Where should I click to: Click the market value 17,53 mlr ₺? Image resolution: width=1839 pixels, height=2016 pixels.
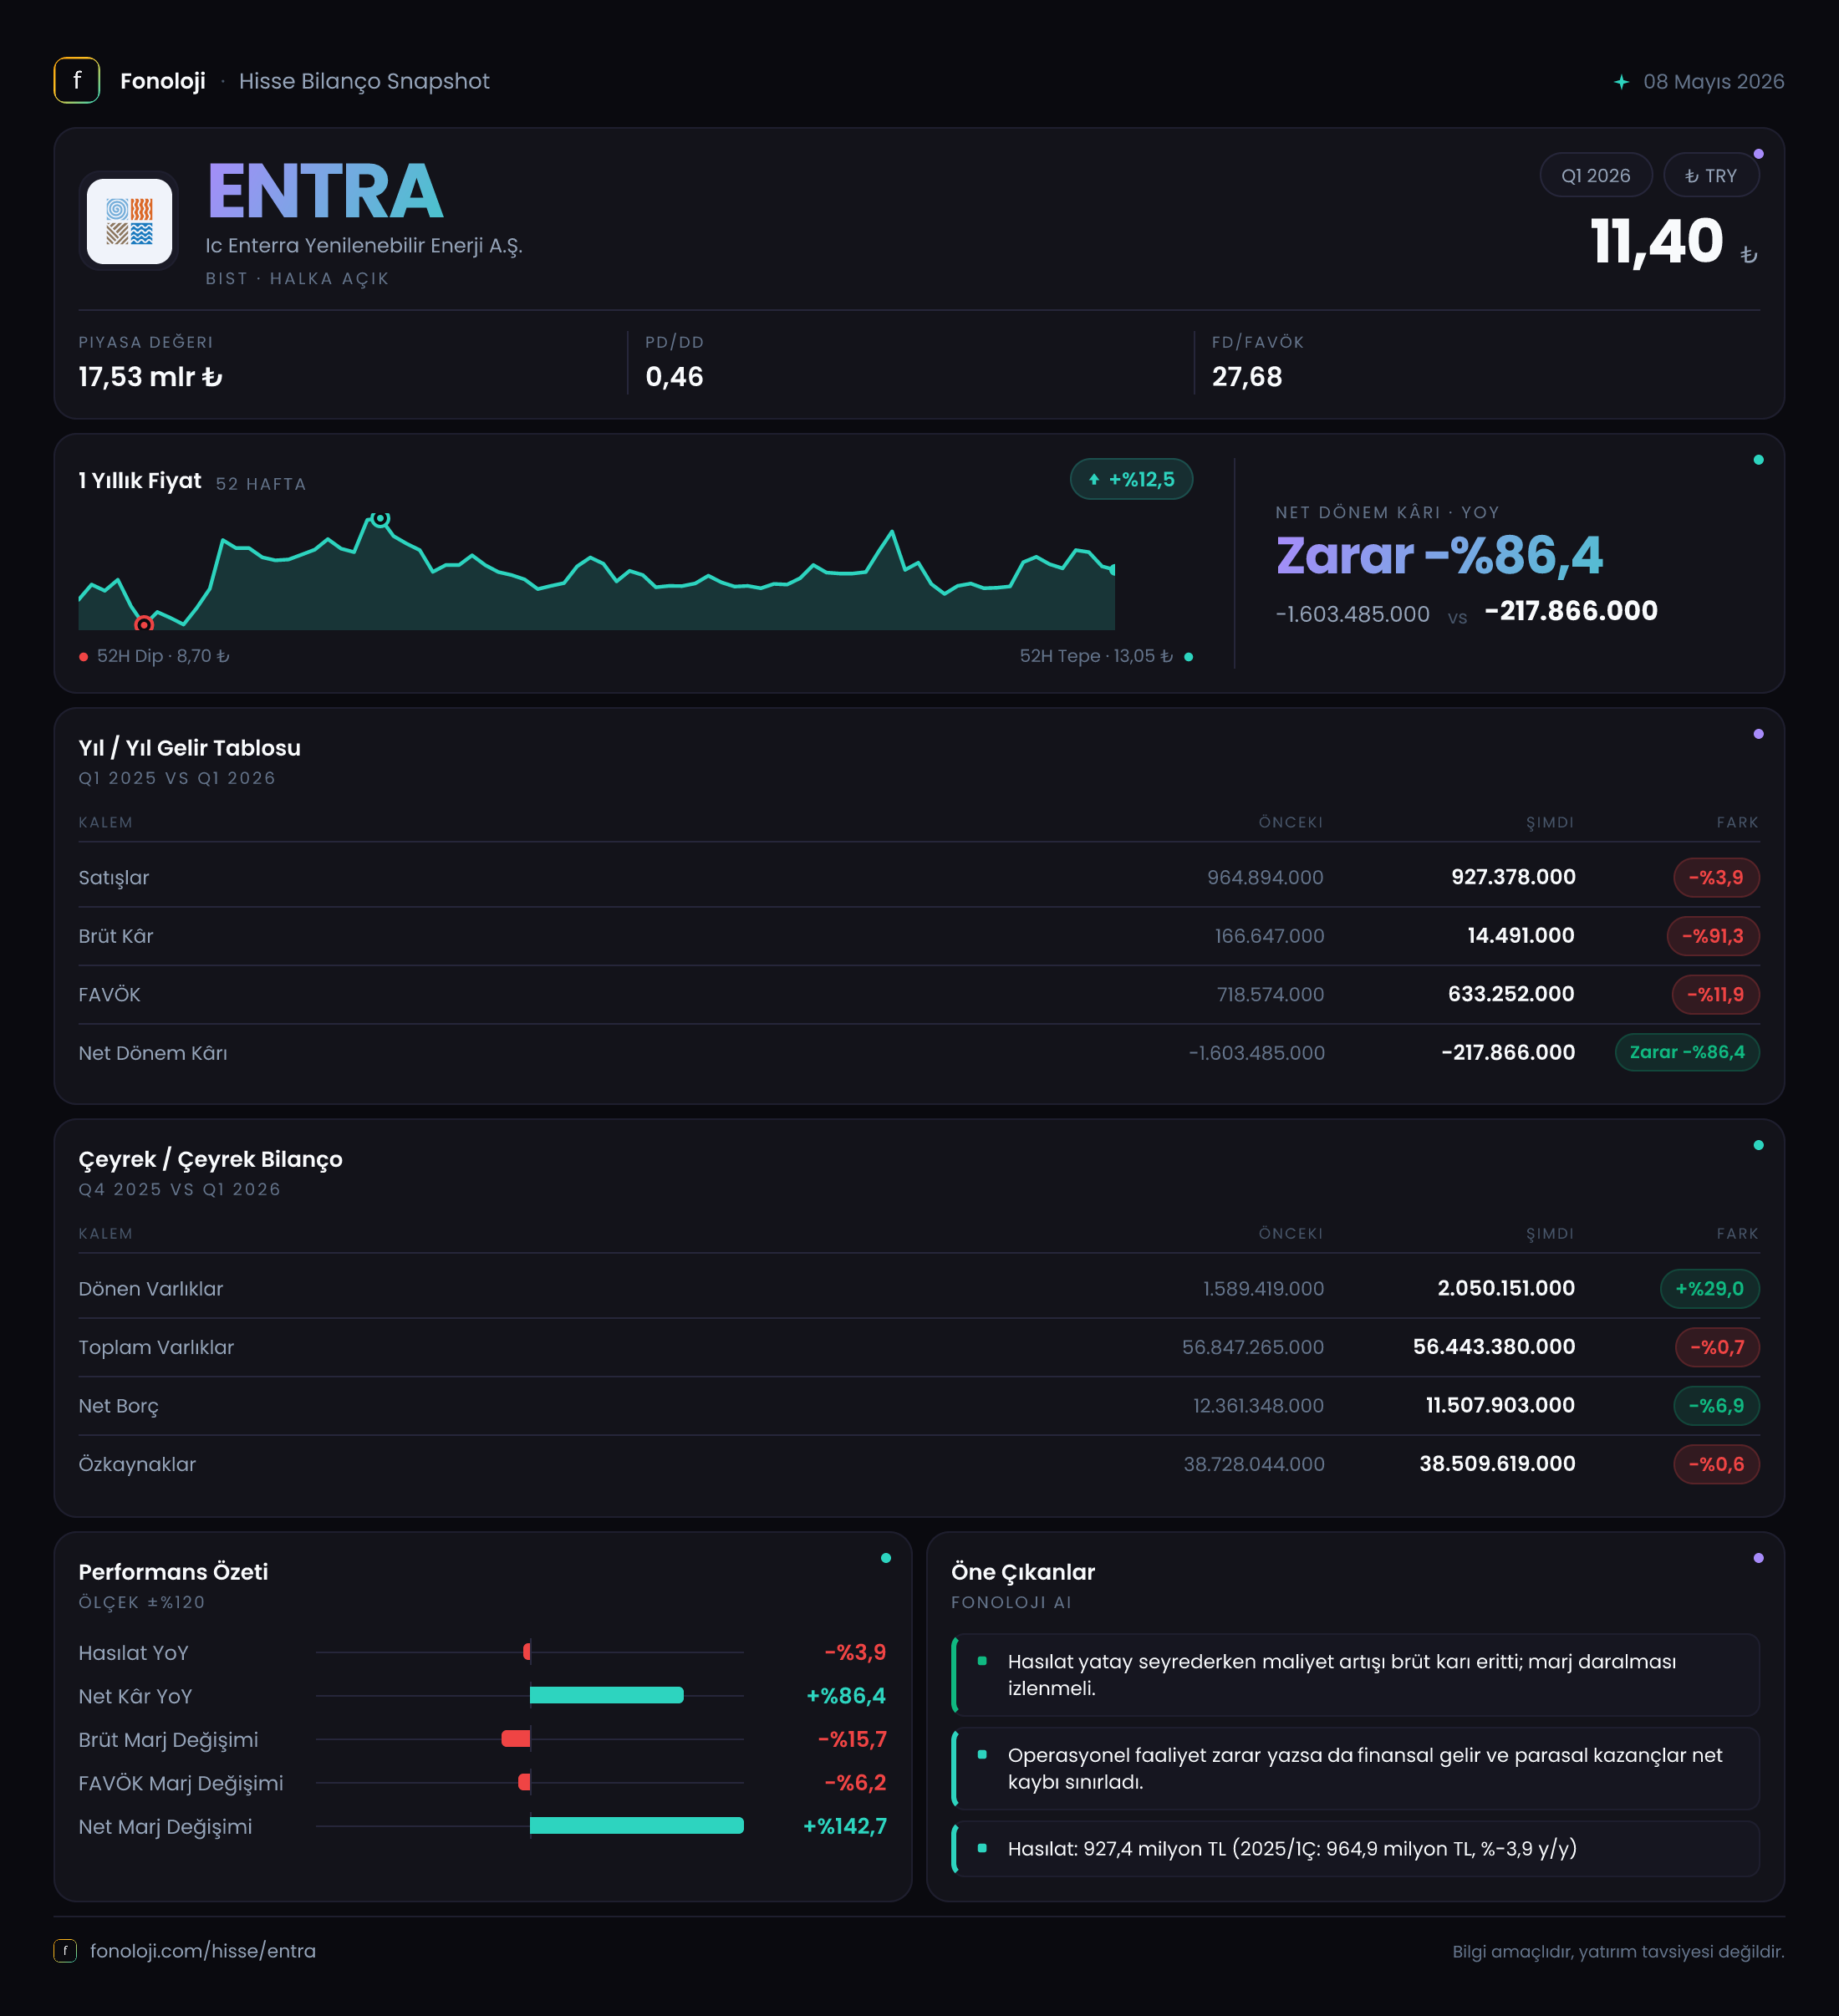click(x=151, y=377)
